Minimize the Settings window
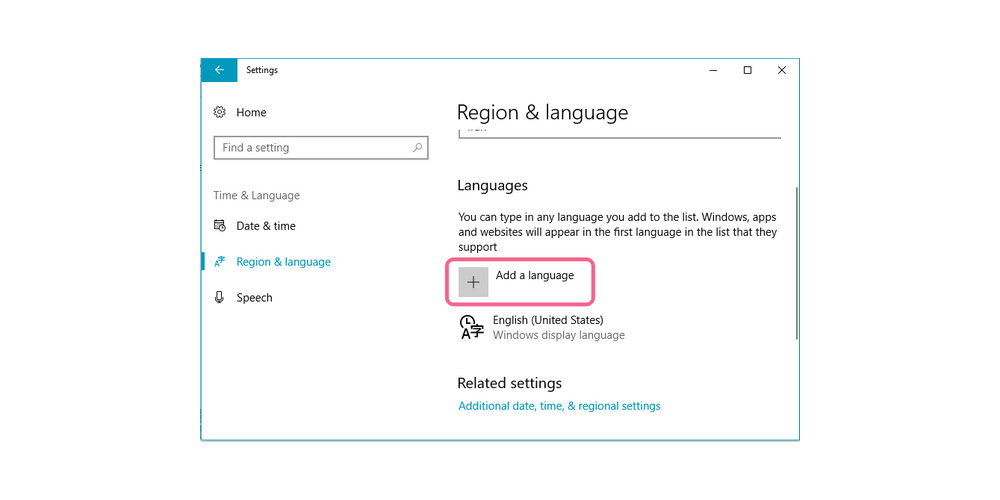 (x=713, y=70)
